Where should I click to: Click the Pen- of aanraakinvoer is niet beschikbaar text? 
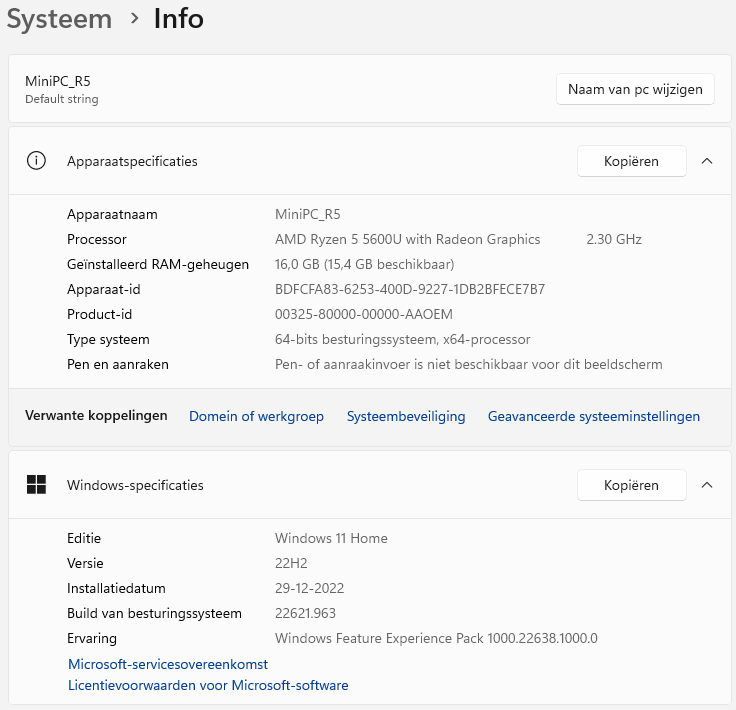pos(468,364)
